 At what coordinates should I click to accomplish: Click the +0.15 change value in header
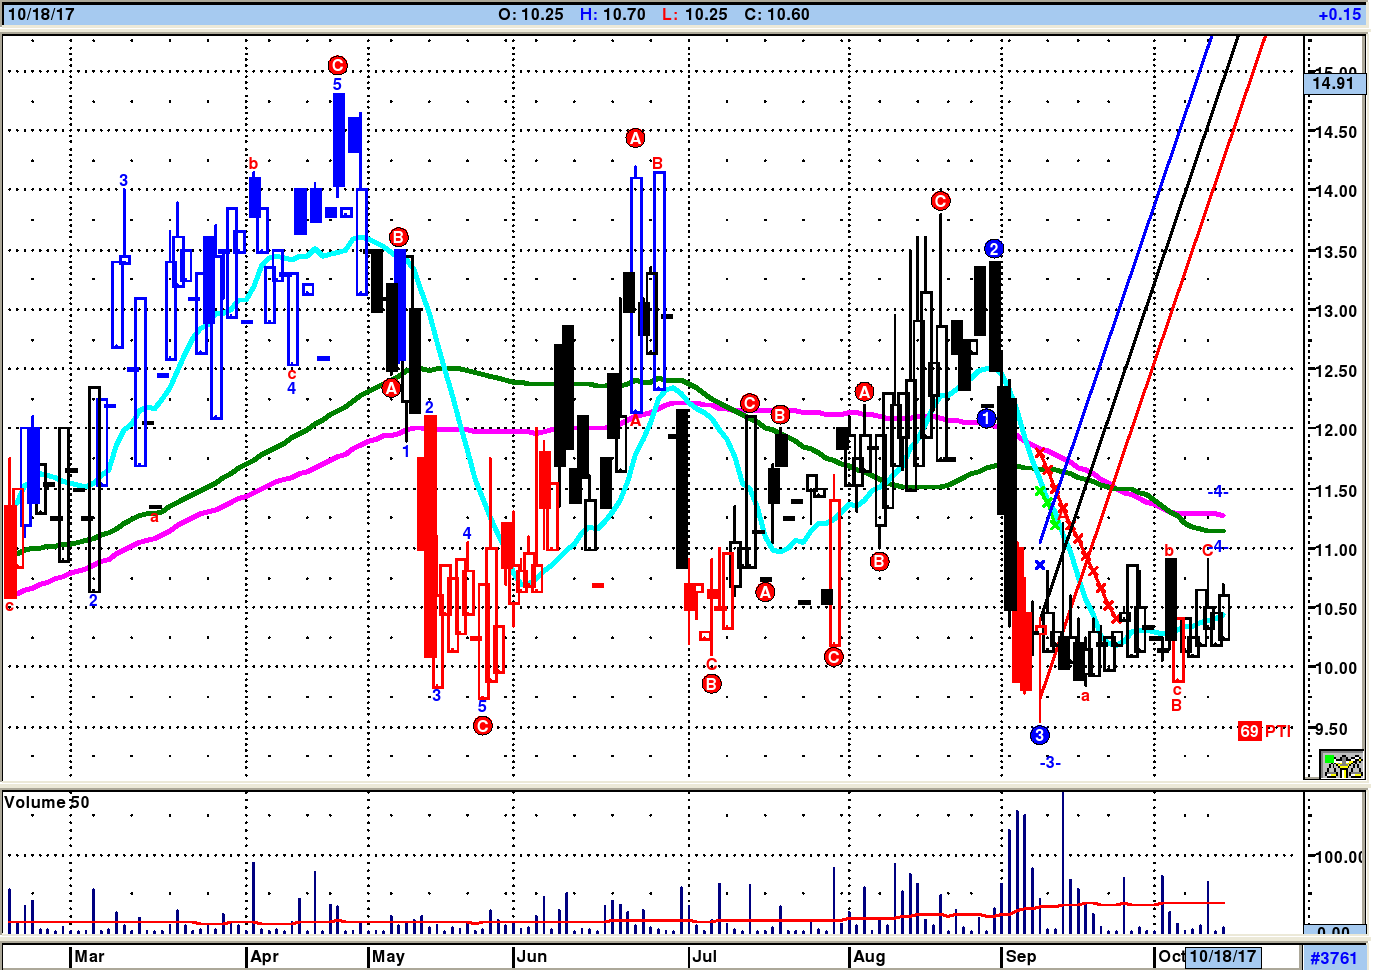[1339, 14]
